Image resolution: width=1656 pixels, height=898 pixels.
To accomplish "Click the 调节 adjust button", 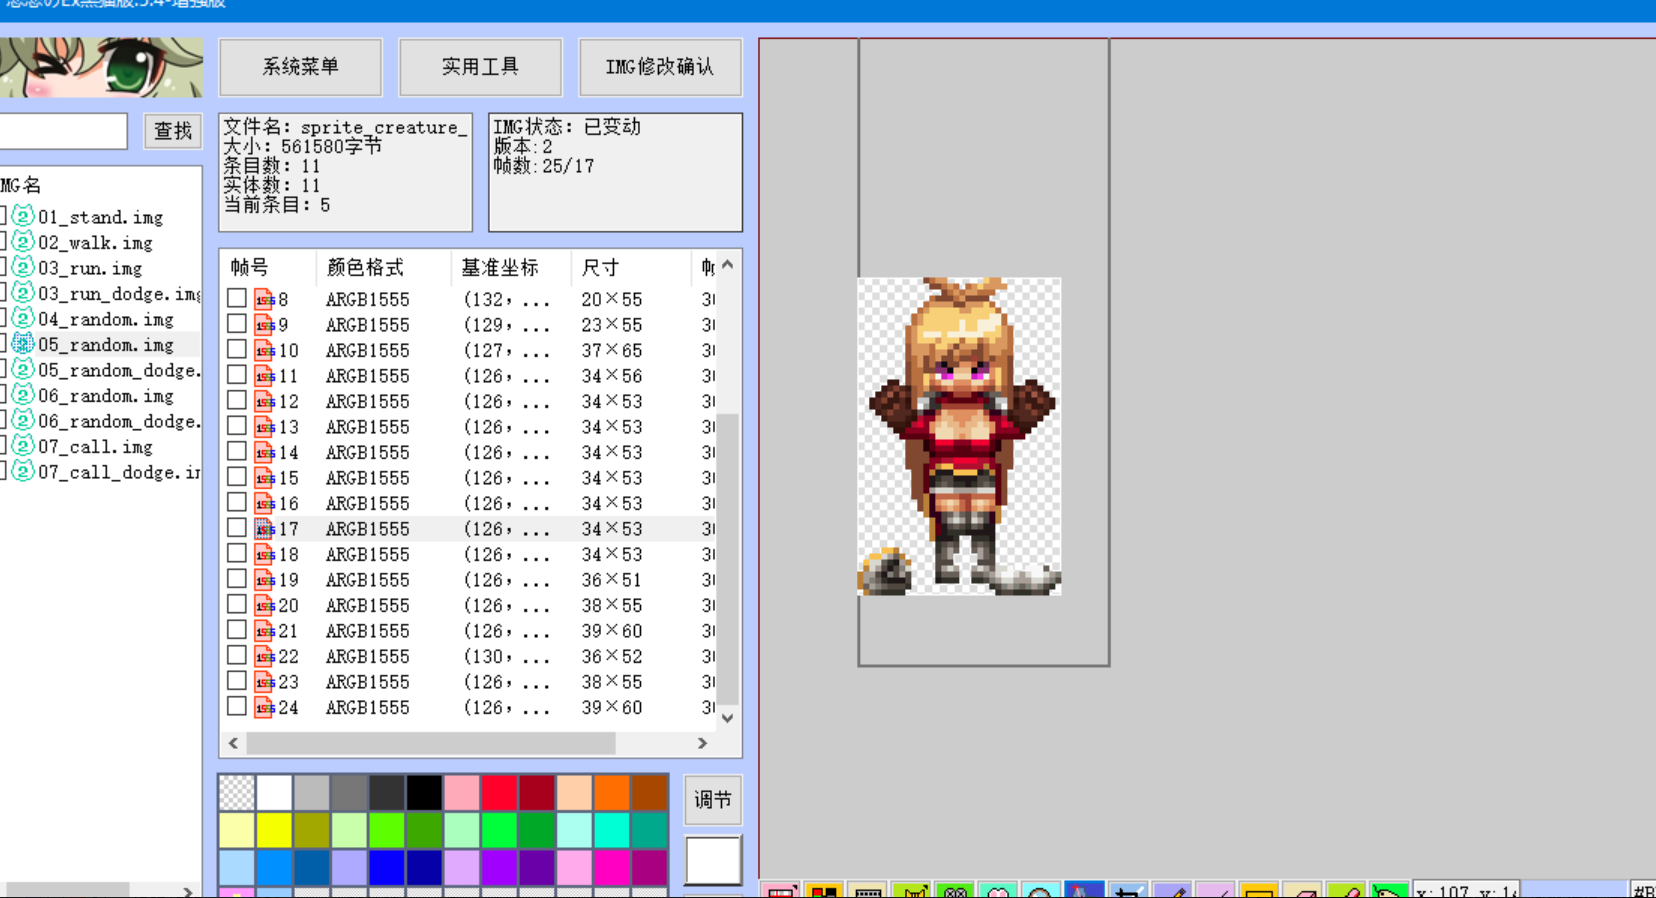I will 713,800.
